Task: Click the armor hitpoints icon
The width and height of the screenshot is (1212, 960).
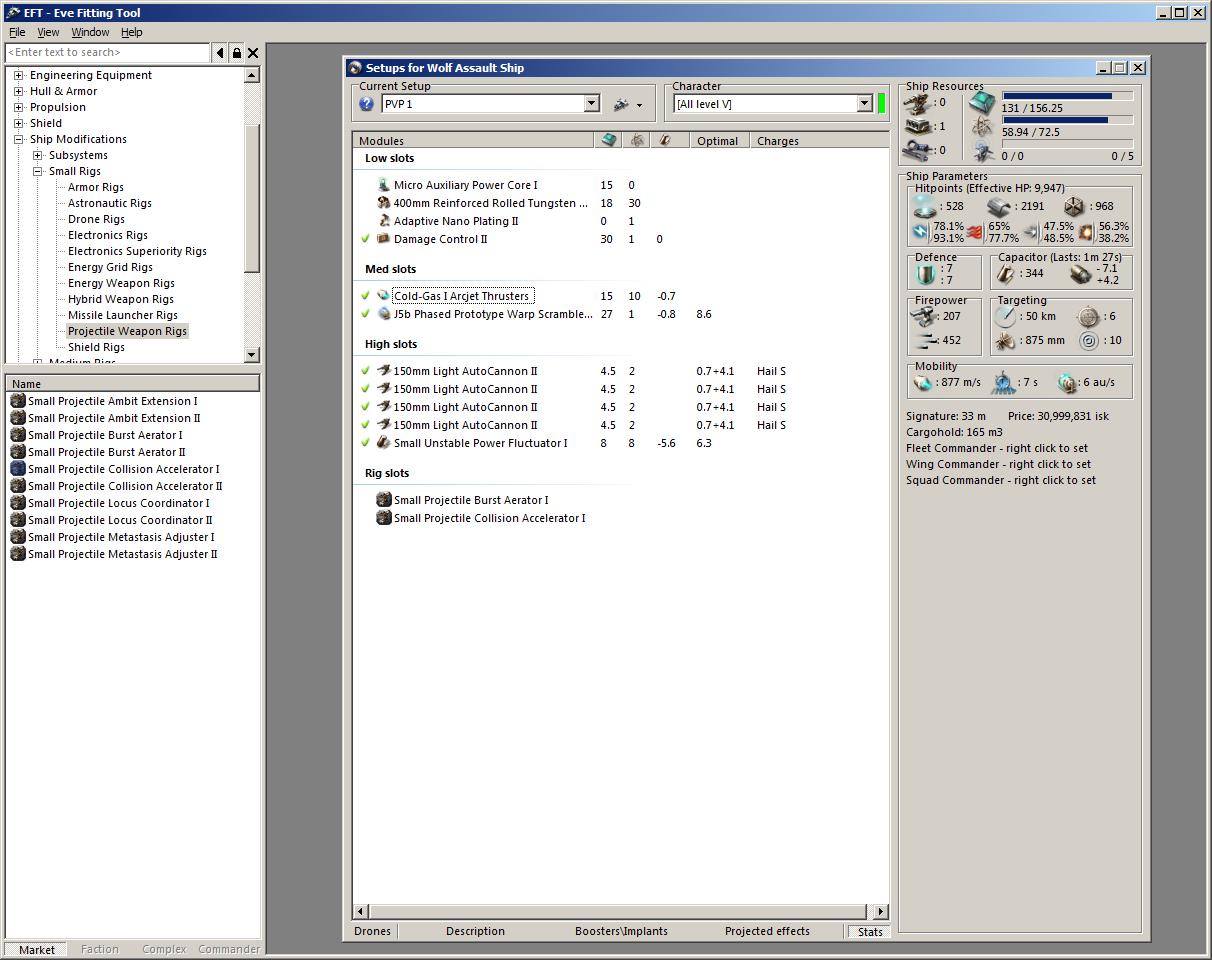Action: pos(1000,206)
